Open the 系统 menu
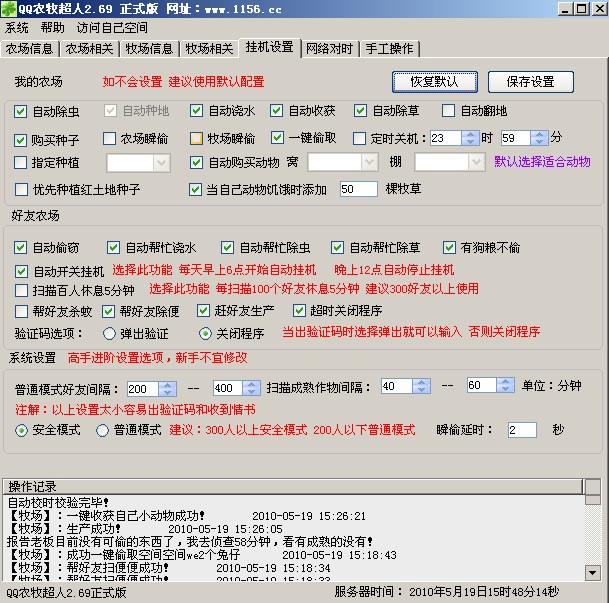609x603 pixels. tap(16, 28)
